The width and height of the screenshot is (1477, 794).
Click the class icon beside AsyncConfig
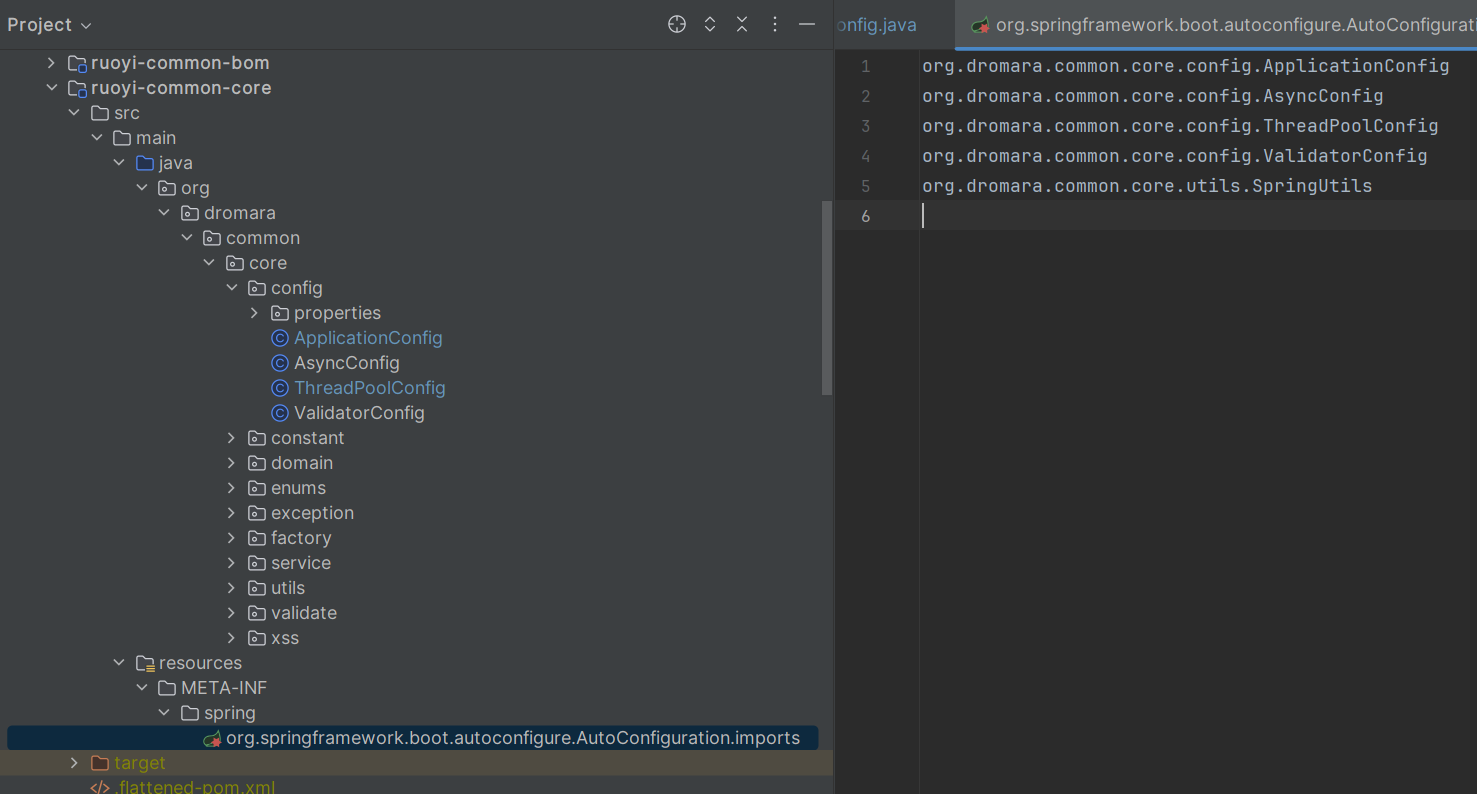[x=279, y=362]
